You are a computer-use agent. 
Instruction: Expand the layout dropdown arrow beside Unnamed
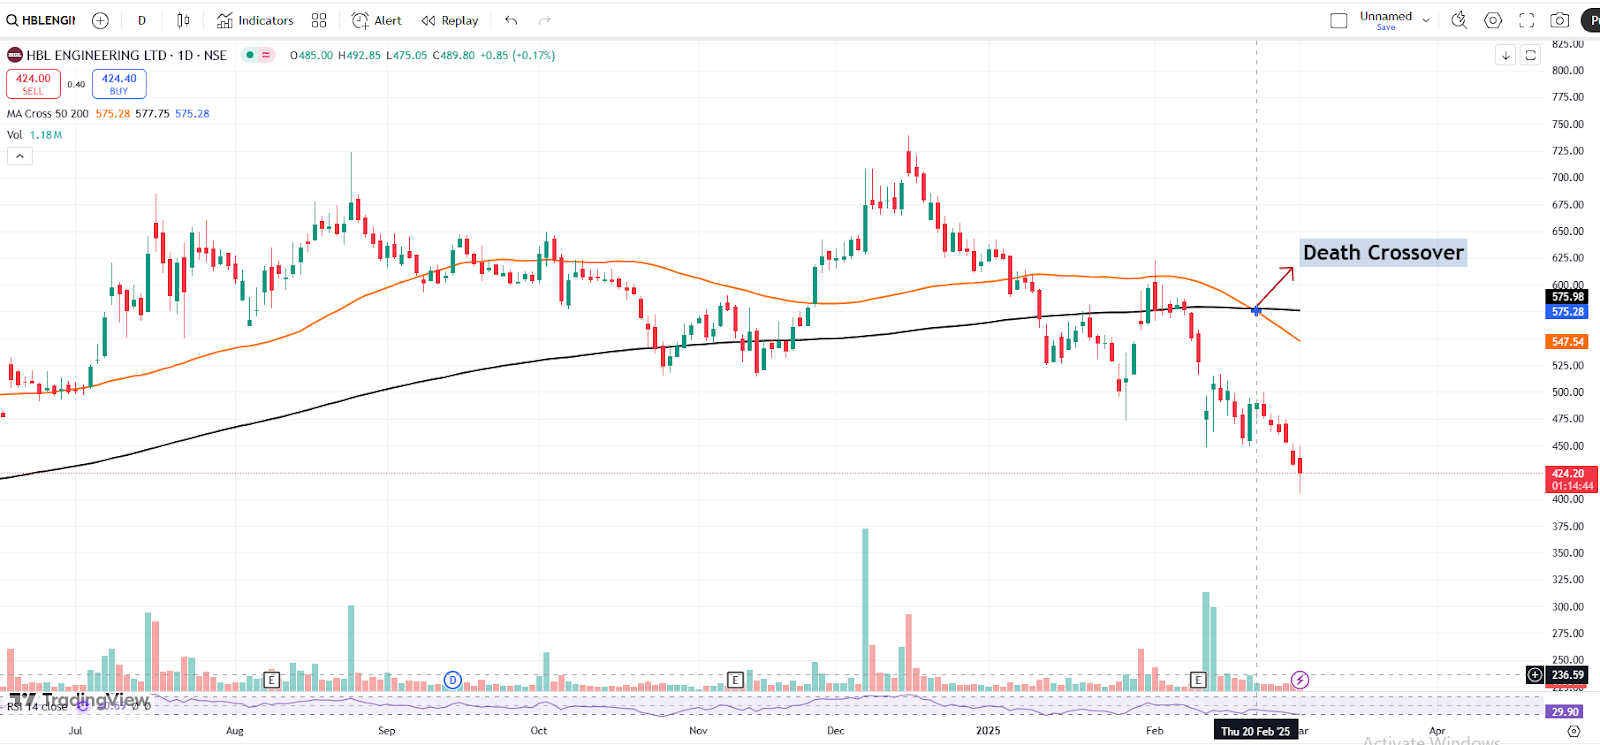point(1426,20)
